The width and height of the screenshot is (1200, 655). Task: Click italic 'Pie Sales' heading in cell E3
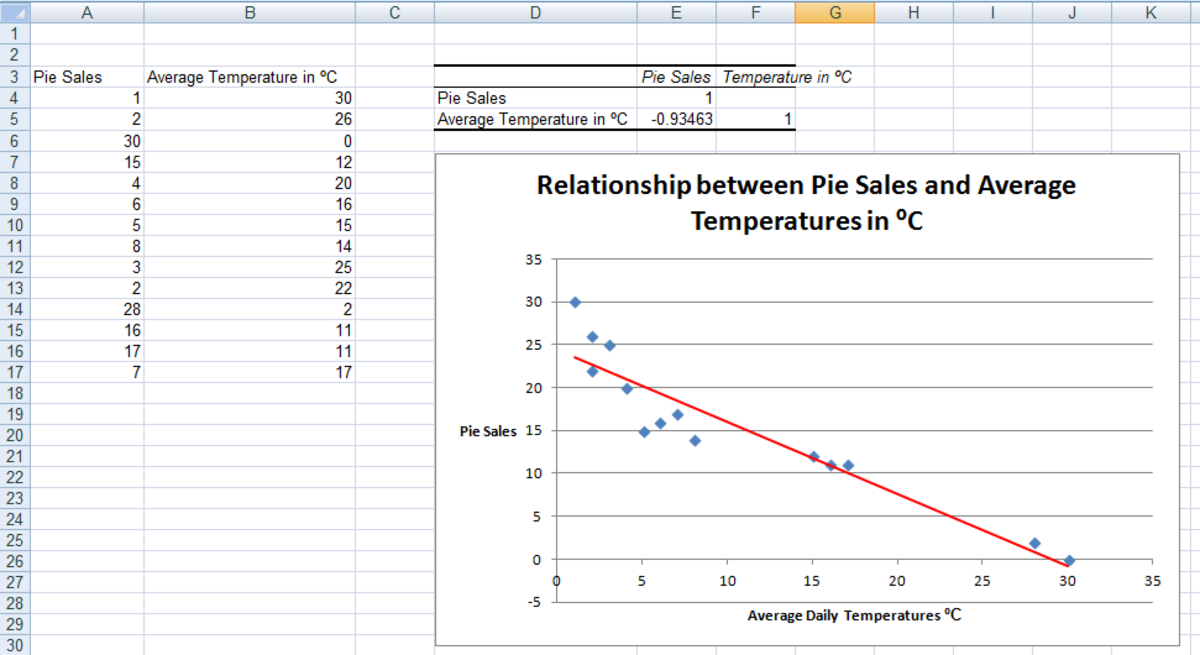click(x=676, y=77)
